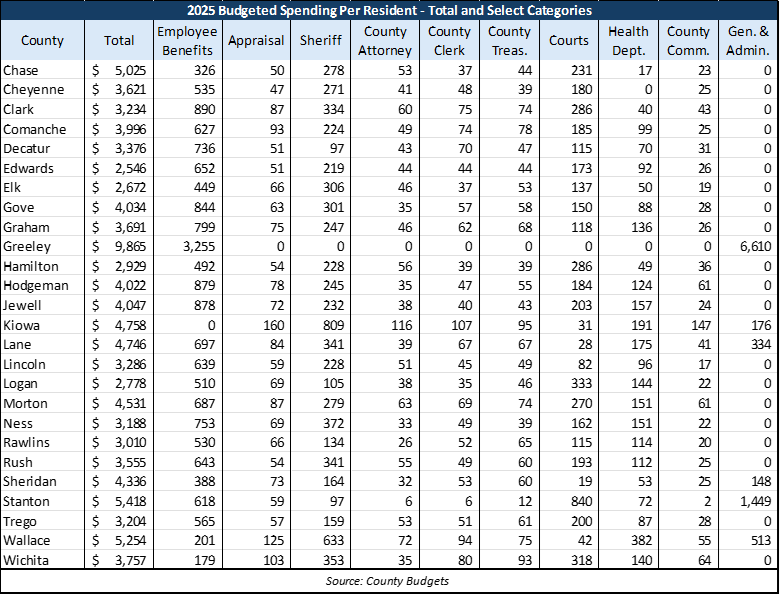Select the 'County' column header
The height and width of the screenshot is (595, 780).
tap(42, 41)
